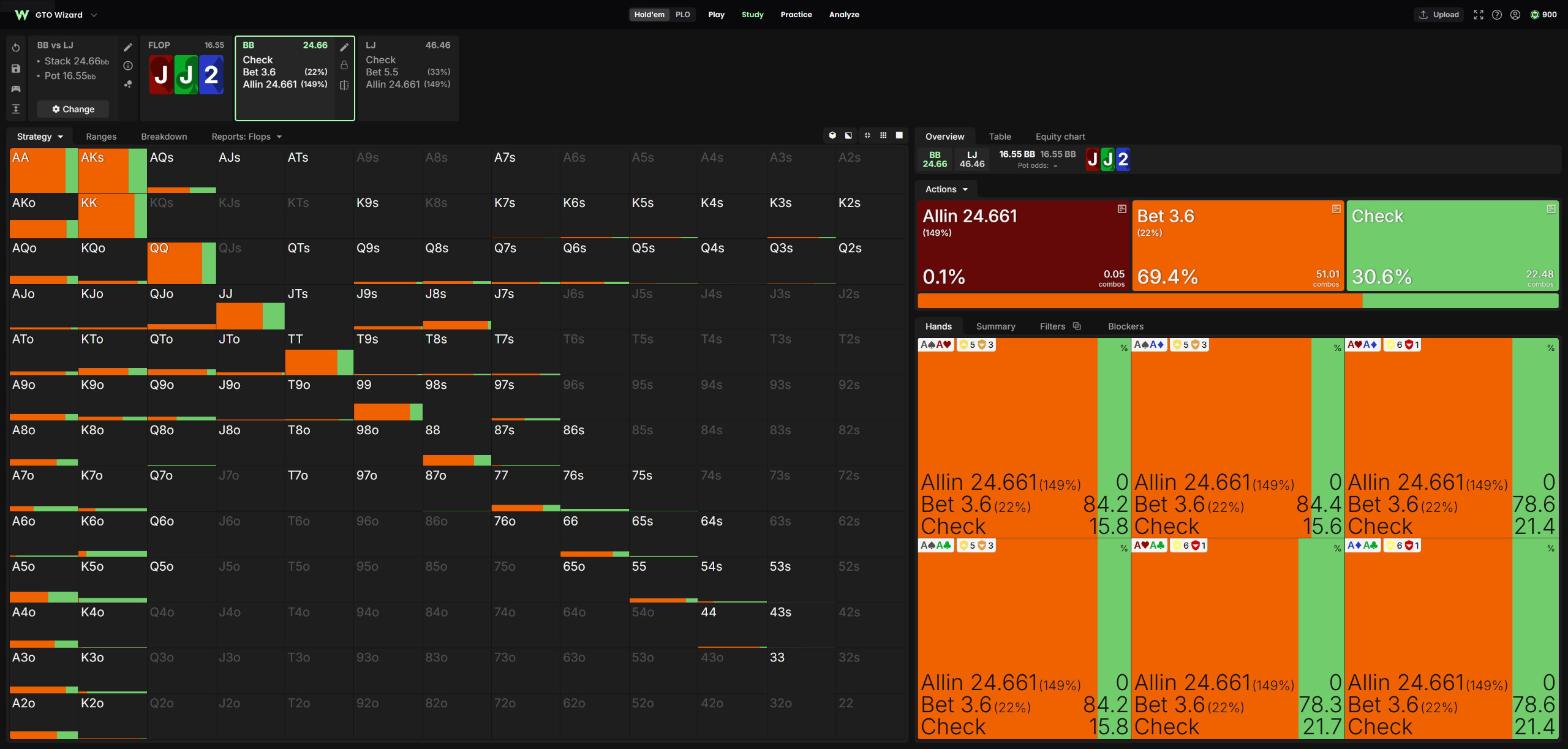Click the Upload button
Viewport: 1568px width, 749px height.
pyautogui.click(x=1438, y=15)
